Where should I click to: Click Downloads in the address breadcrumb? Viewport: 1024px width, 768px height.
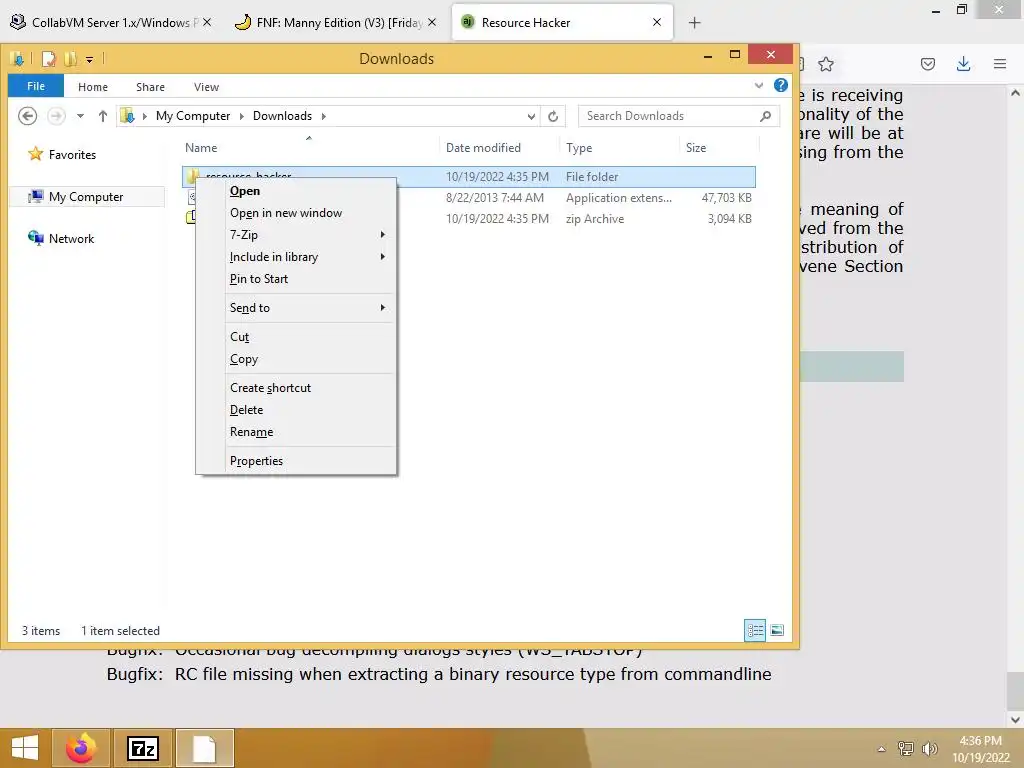pos(282,116)
